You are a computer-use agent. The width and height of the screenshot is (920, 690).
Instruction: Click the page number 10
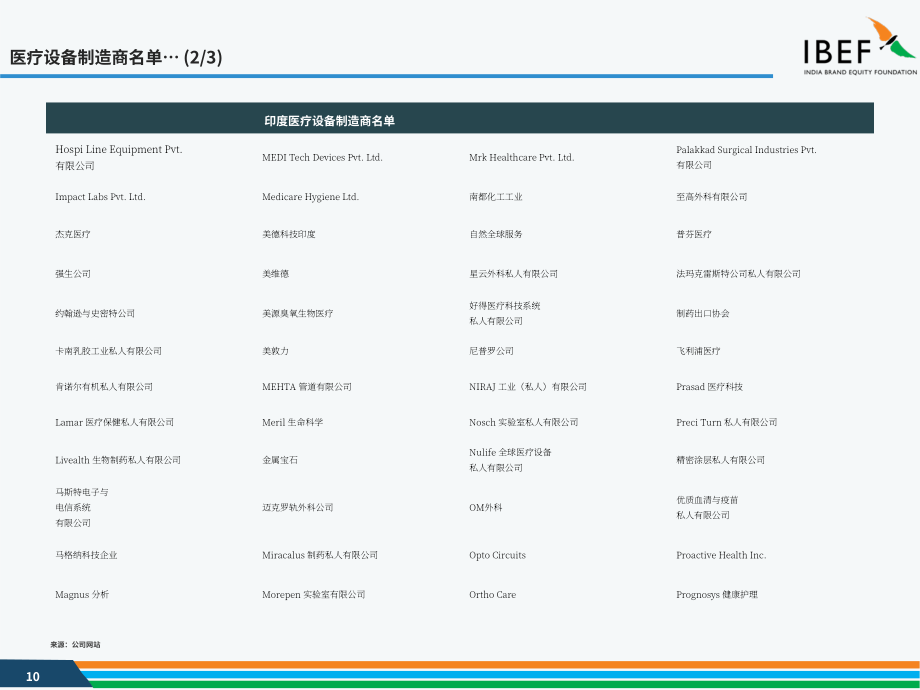33,677
